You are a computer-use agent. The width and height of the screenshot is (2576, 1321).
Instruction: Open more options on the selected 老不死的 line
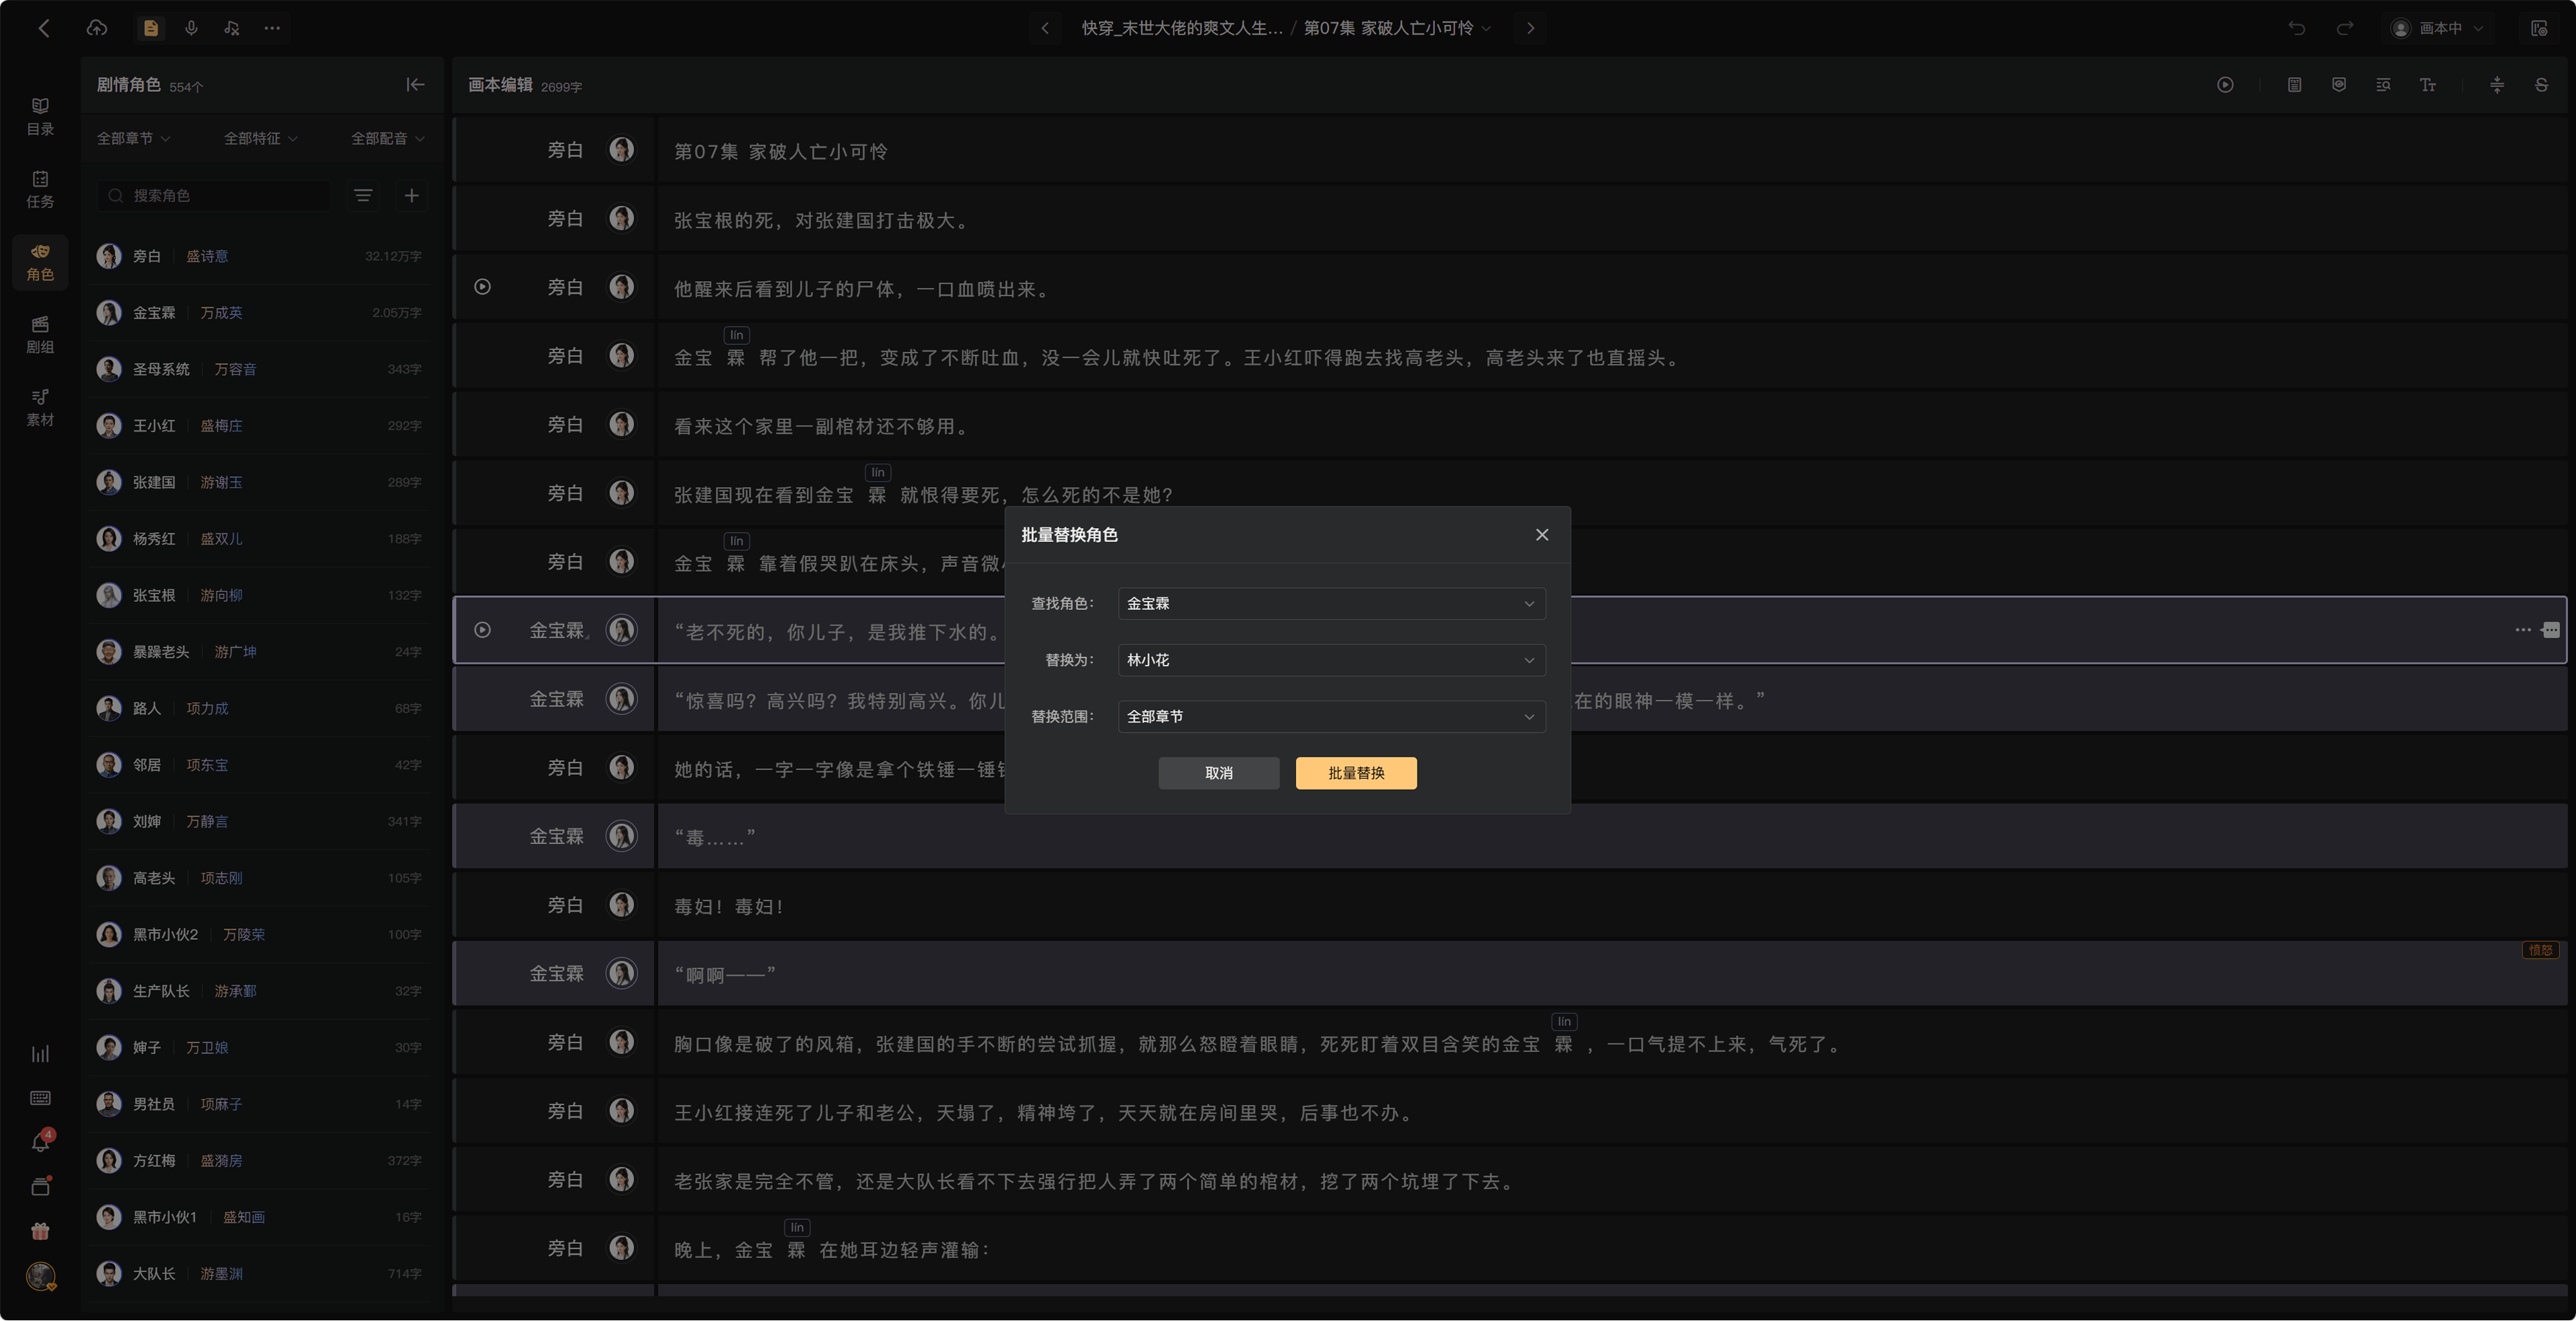pos(2523,630)
